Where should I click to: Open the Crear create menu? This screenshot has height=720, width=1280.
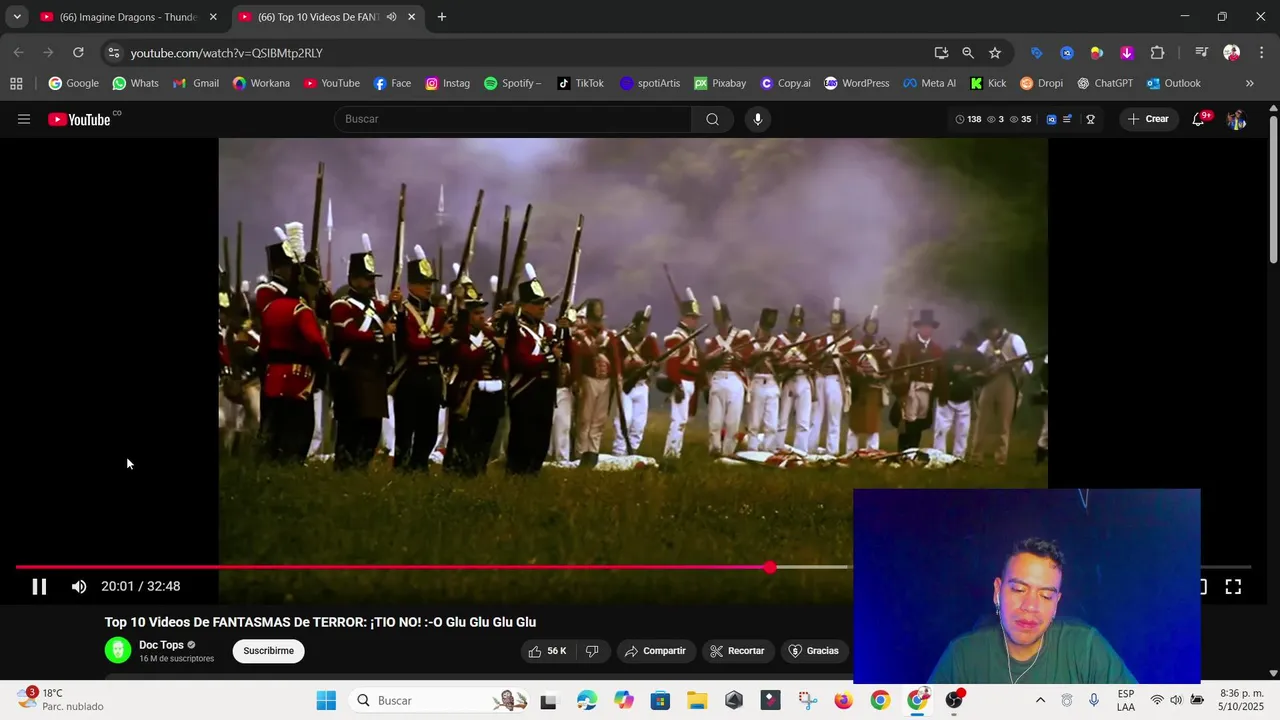tap(1148, 119)
